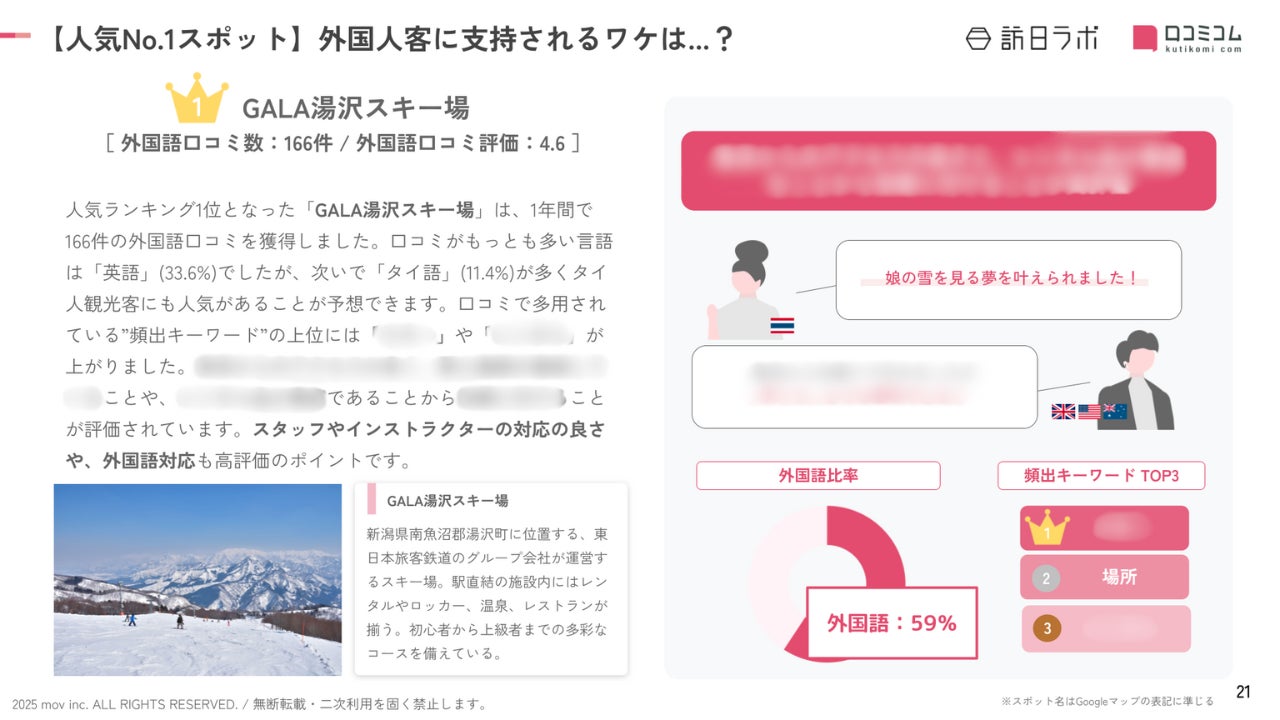
Task: Select the 場所 keyword bar
Action: tap(1105, 577)
